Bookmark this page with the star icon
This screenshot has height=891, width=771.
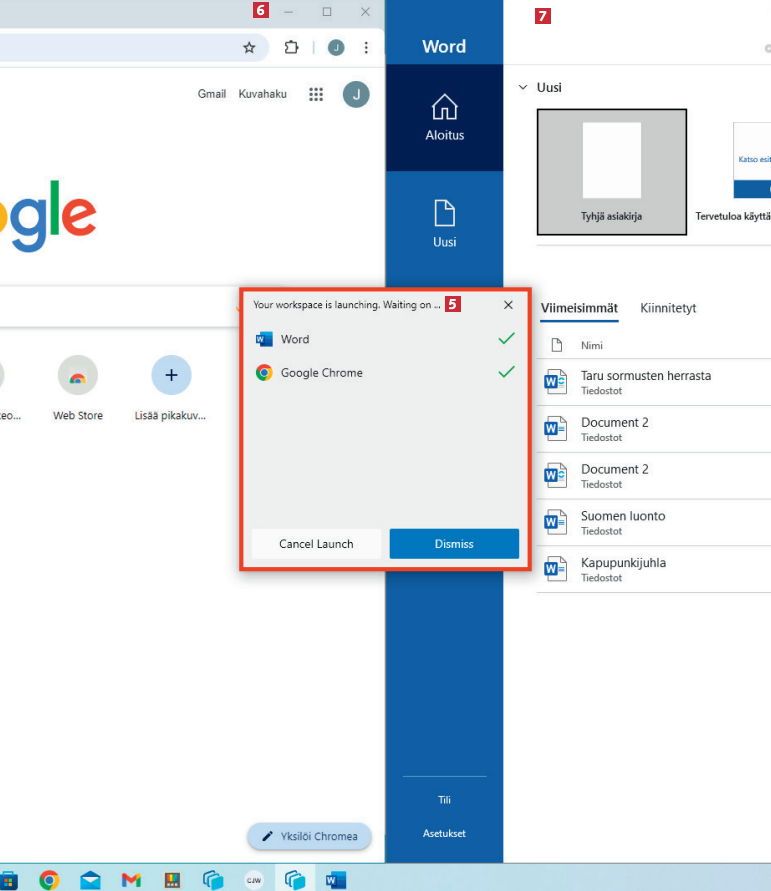tap(249, 47)
